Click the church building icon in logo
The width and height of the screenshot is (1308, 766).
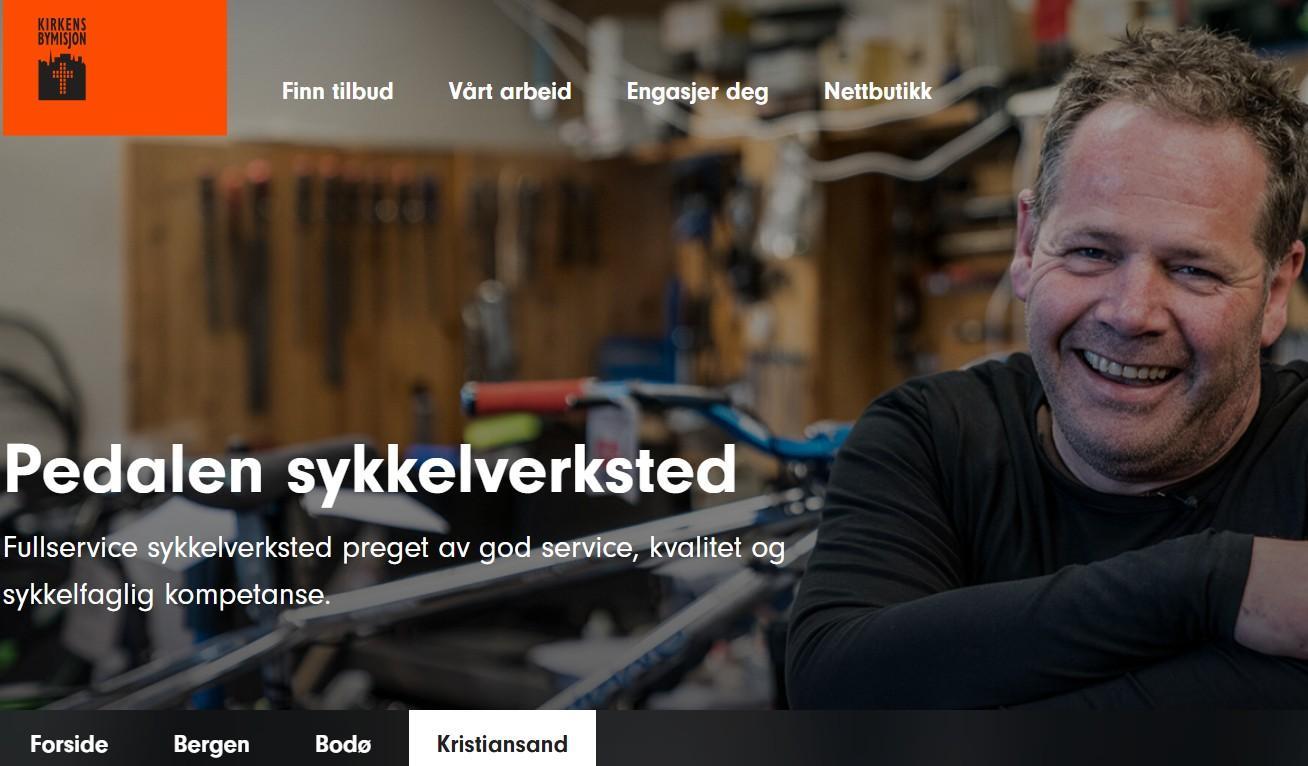click(62, 75)
